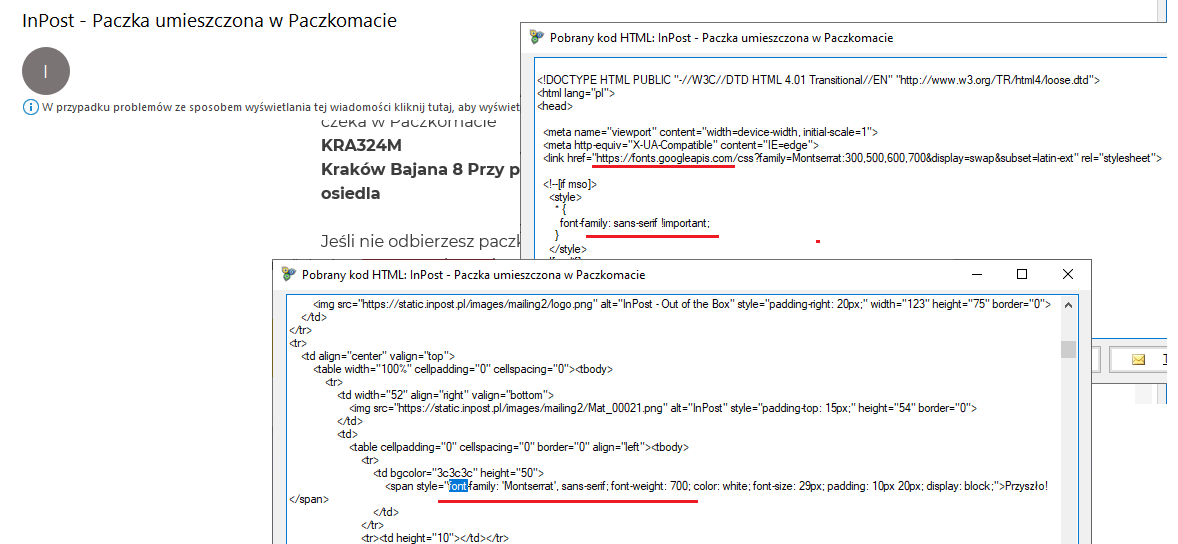Click 'Montserrat' in the span font-family style
The image size is (1178, 544).
[530, 486]
